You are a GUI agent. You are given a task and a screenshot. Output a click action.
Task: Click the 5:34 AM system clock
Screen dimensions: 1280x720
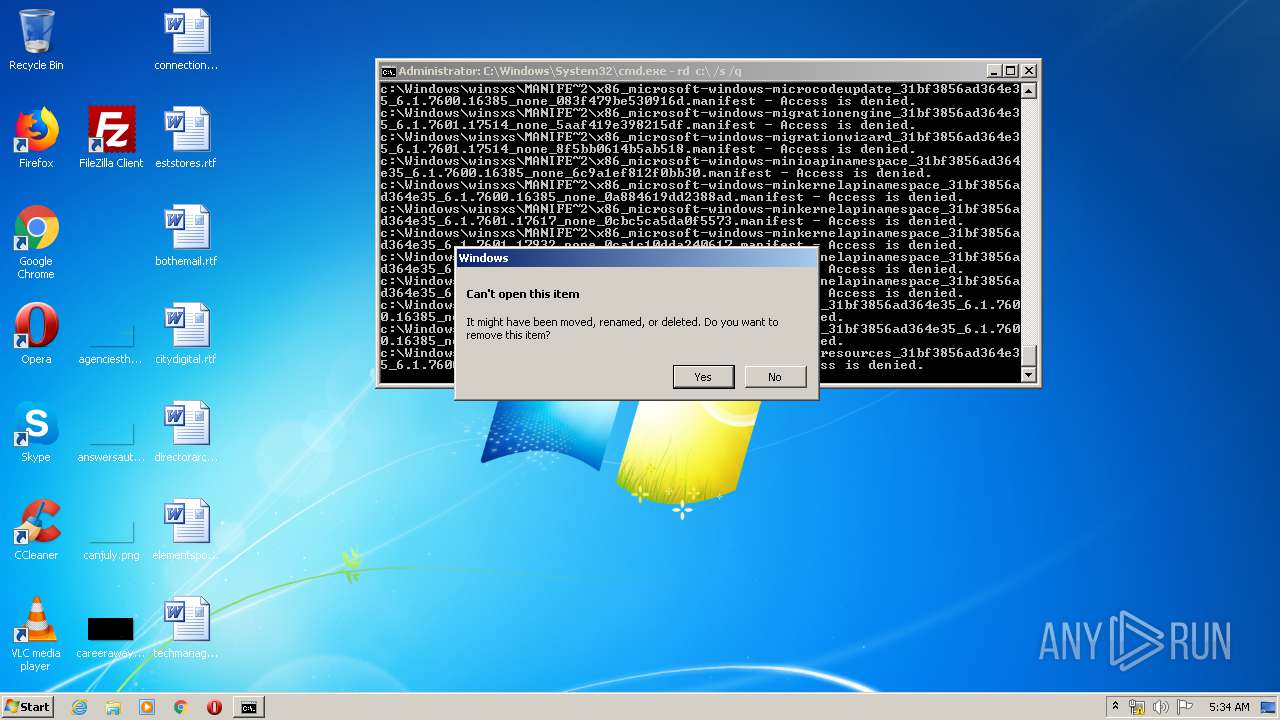tap(1229, 707)
